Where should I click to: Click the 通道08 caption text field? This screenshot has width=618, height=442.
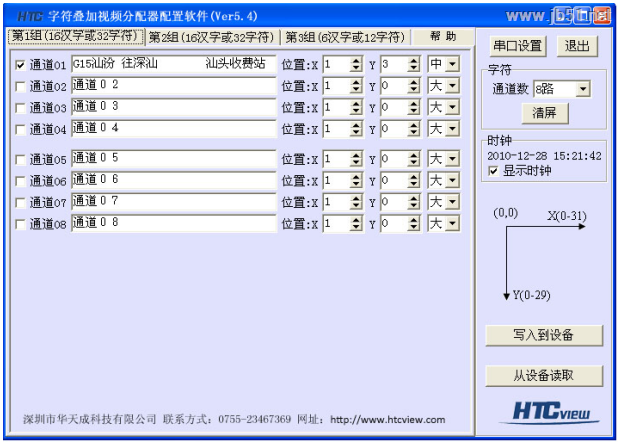pyautogui.click(x=174, y=224)
